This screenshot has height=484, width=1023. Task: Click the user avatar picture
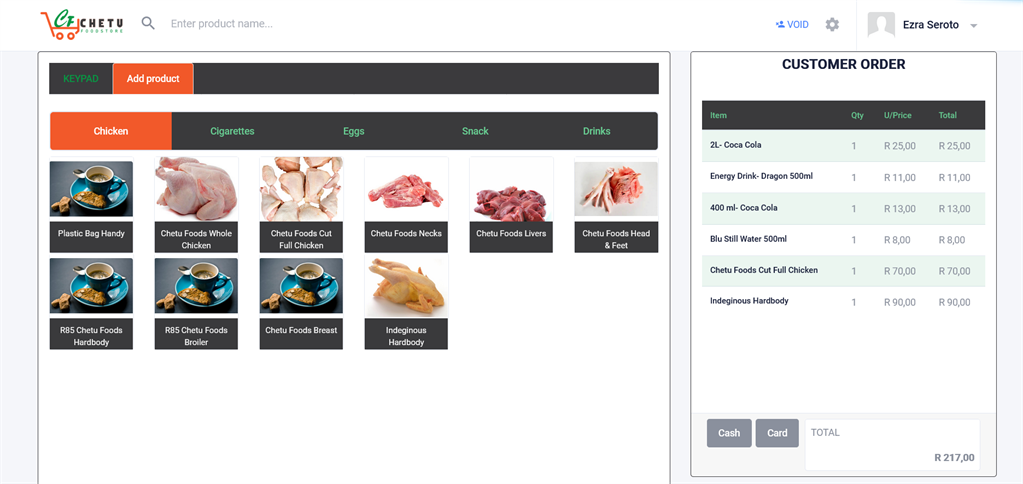[x=881, y=25]
